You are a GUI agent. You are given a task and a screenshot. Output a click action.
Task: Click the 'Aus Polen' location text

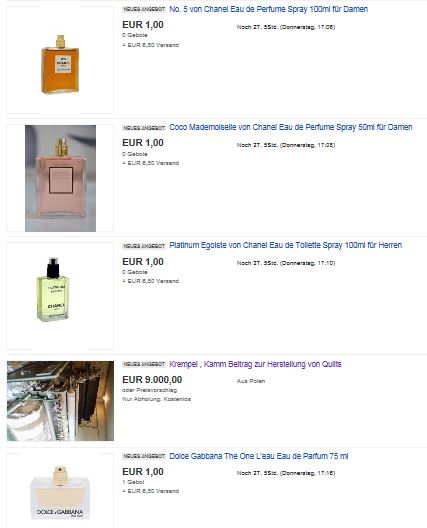[x=251, y=381]
